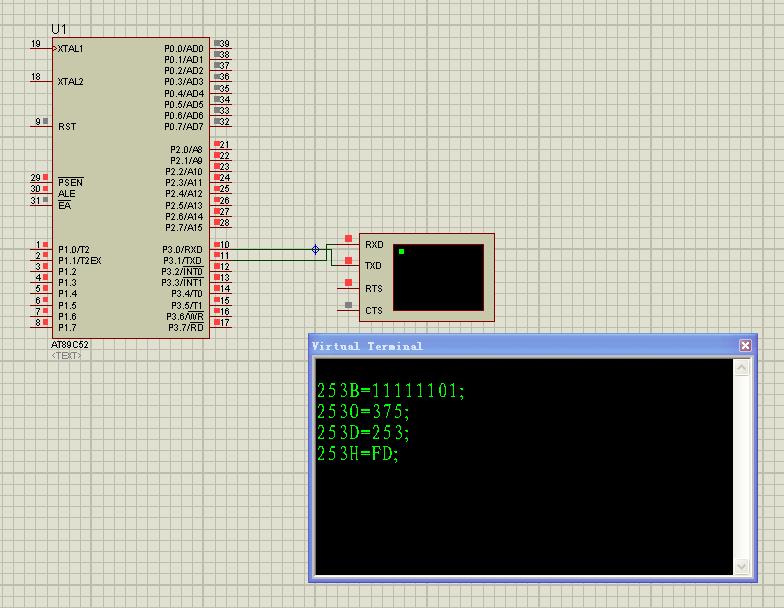Click the <TEXT> placeholder under AT89C52

click(66, 356)
